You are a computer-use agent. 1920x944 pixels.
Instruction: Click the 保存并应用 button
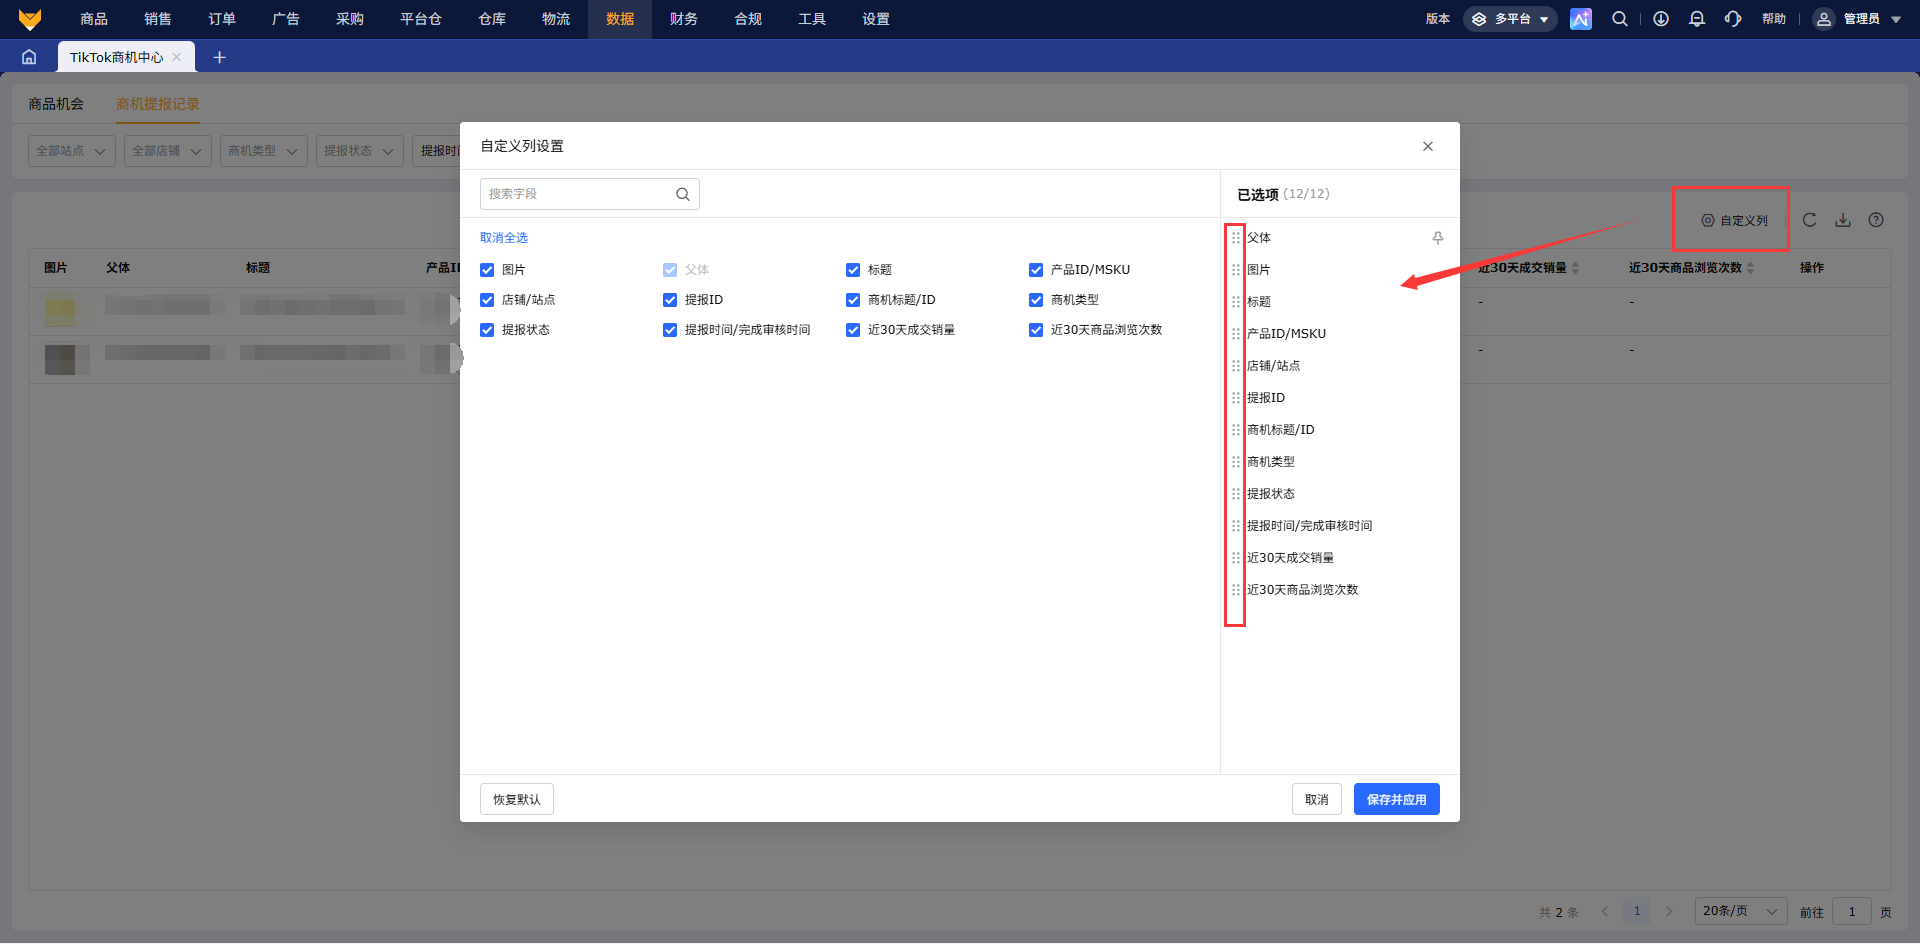[x=1397, y=799]
